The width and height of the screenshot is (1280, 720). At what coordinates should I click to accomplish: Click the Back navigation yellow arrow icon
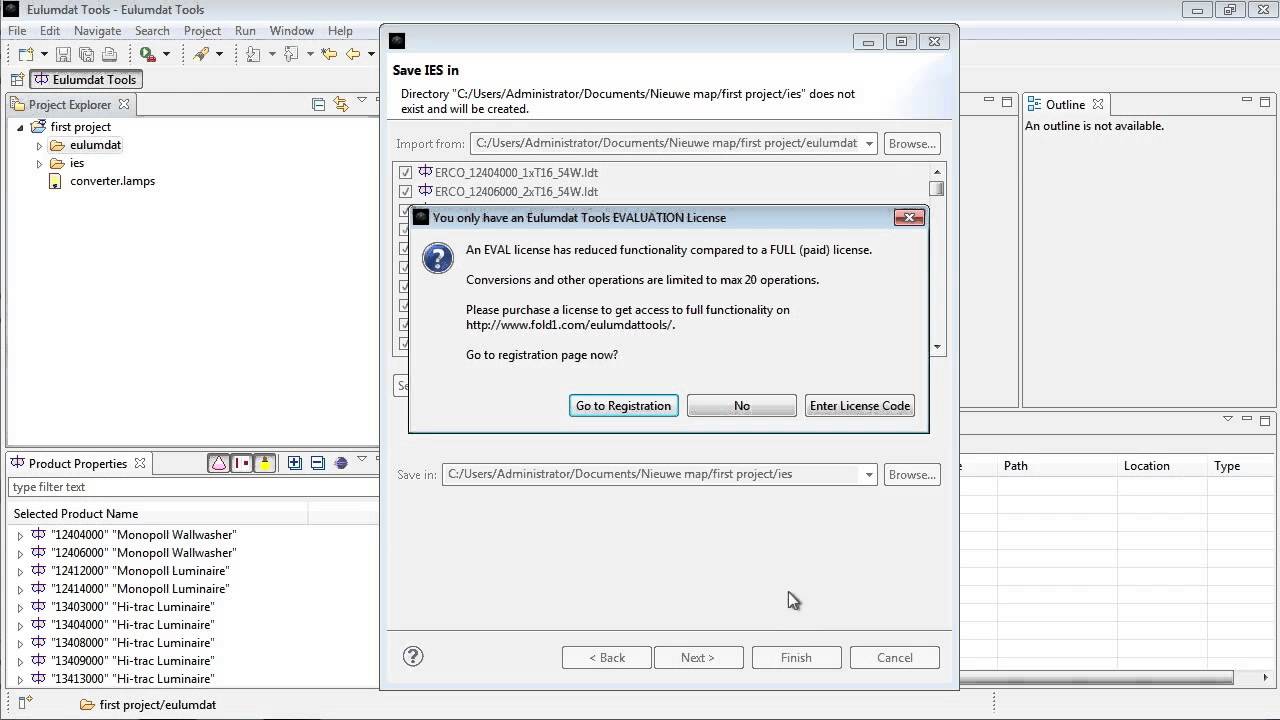point(353,54)
